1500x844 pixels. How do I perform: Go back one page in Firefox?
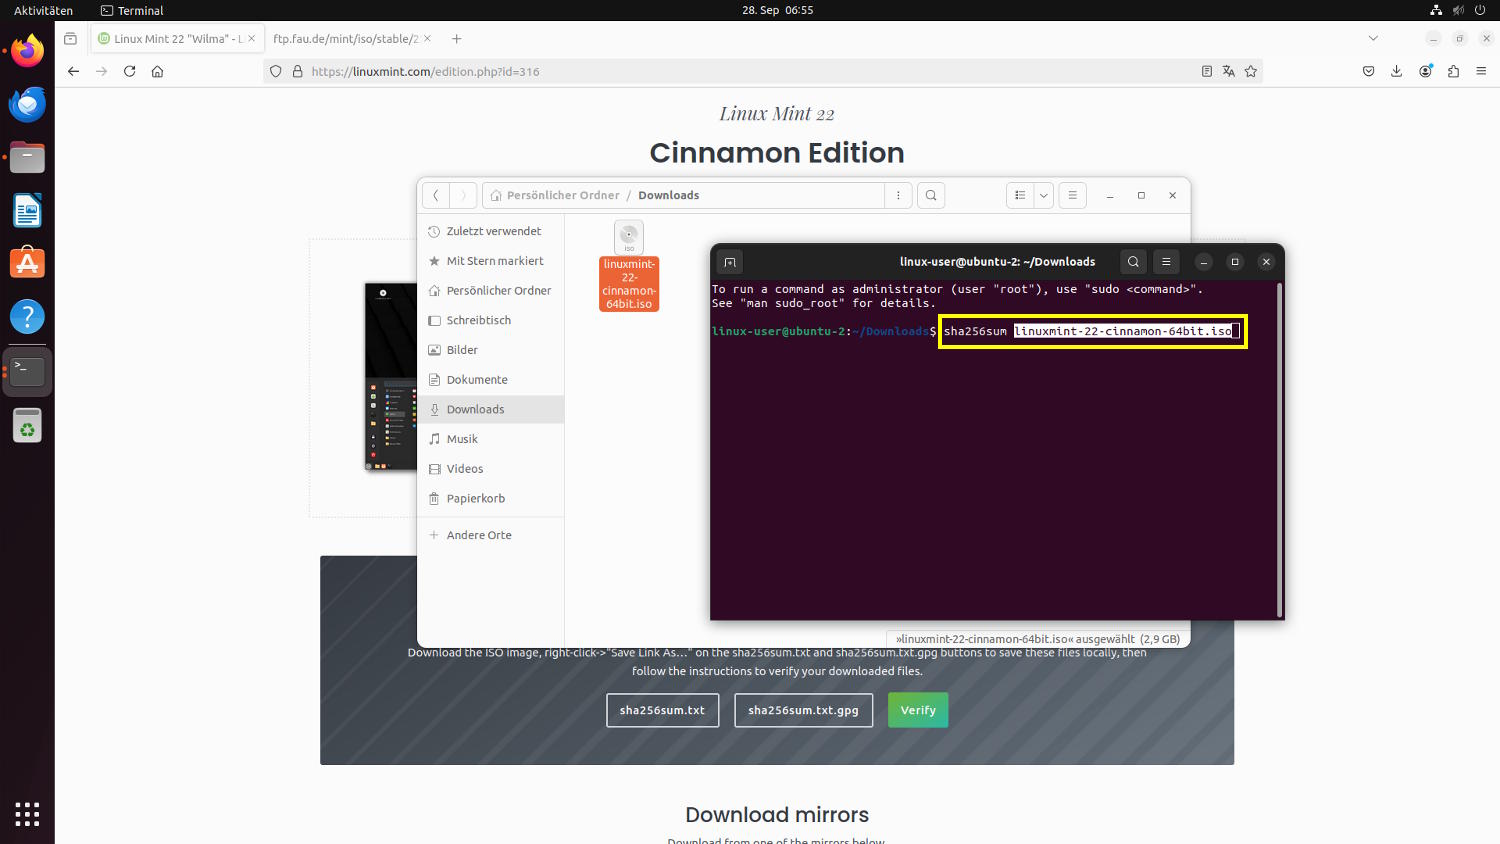click(73, 72)
